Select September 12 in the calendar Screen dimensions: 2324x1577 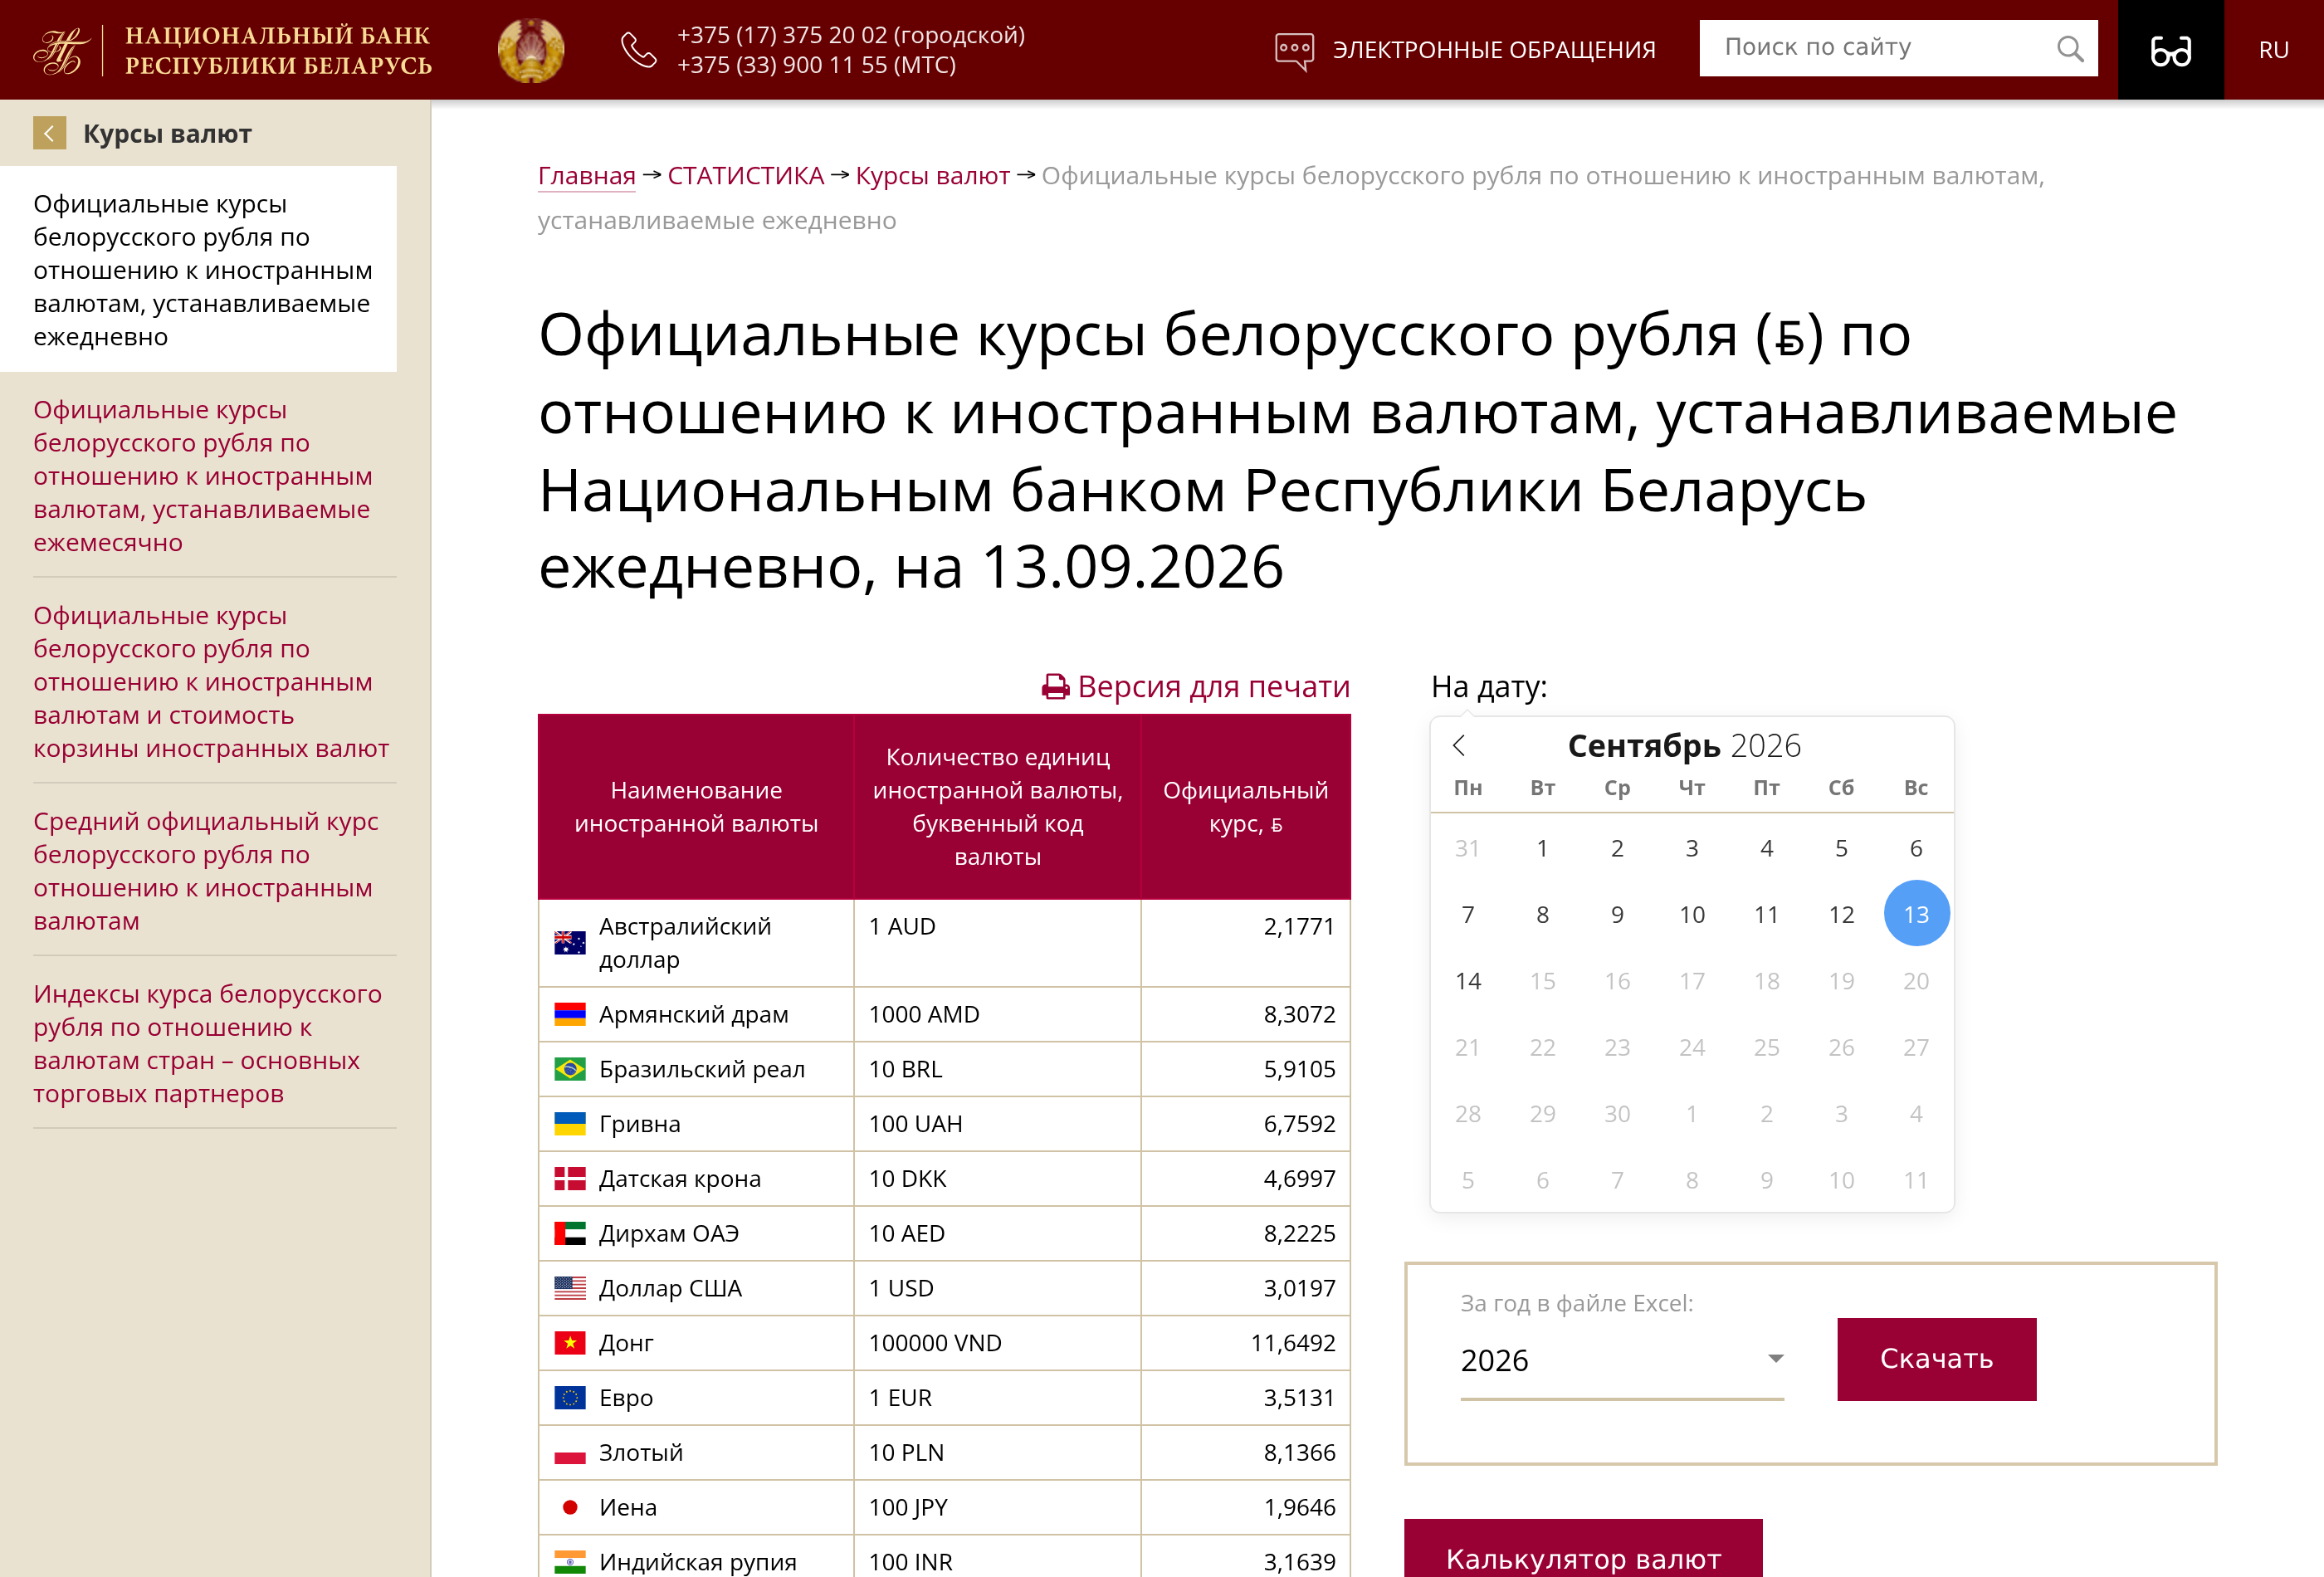[x=1841, y=914]
